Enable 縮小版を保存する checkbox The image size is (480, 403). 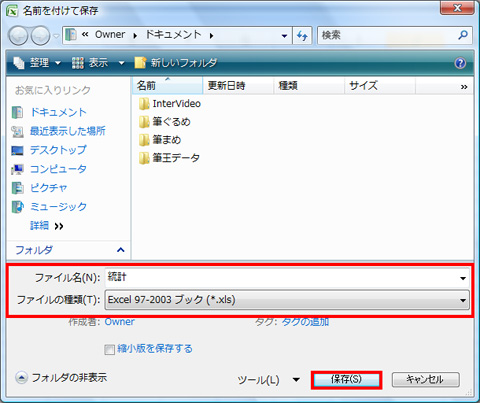click(x=109, y=350)
